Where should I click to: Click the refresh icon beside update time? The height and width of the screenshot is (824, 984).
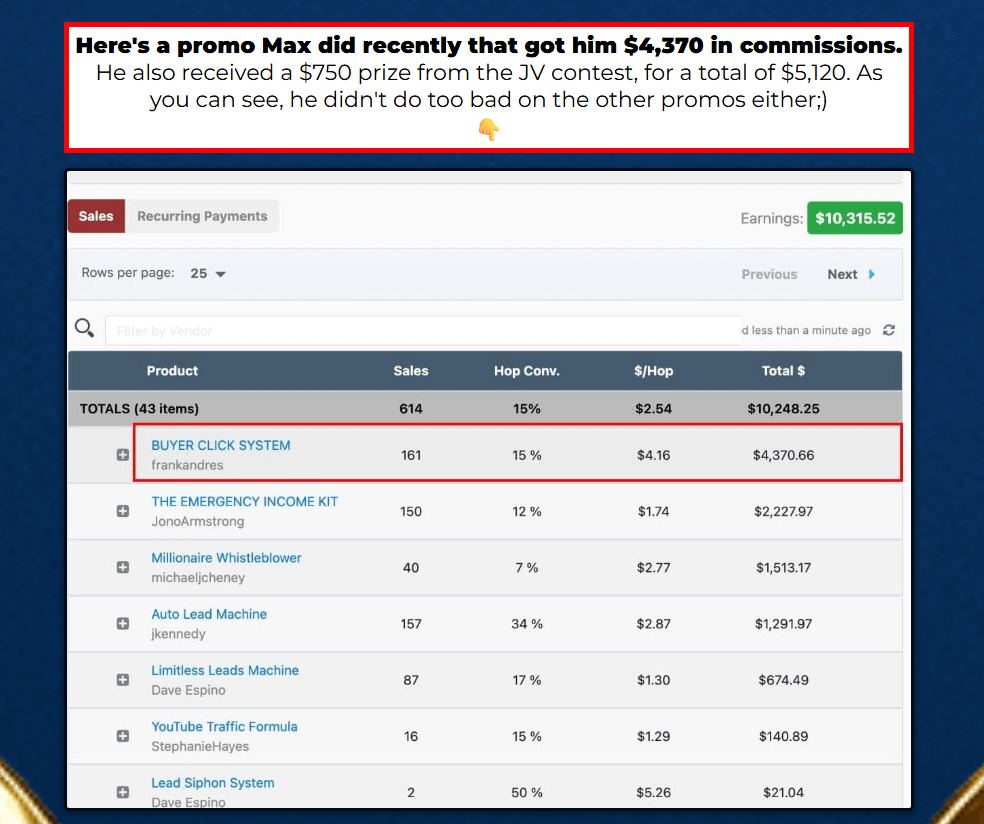coord(889,330)
